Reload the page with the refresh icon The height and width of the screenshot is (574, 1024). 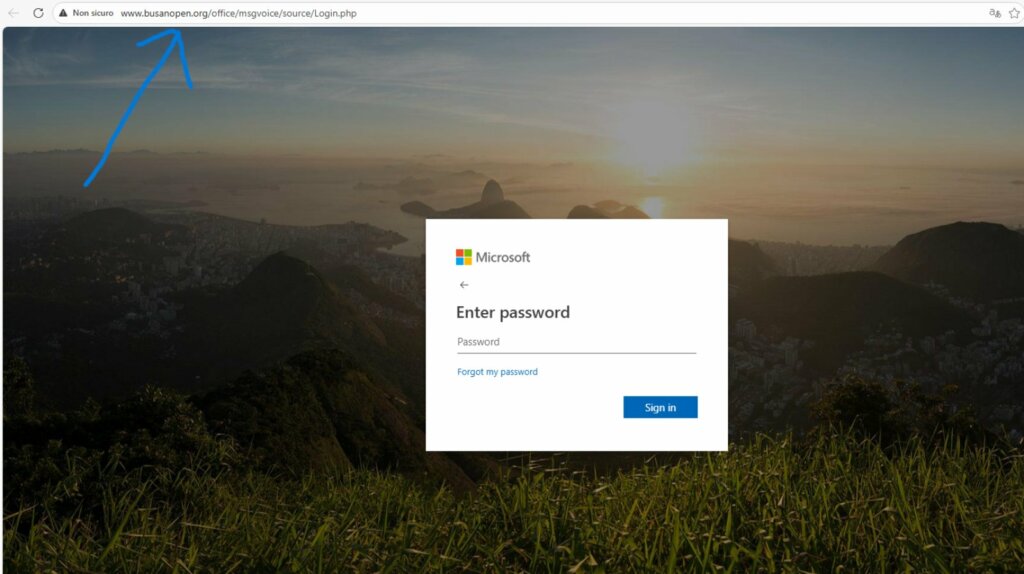39,13
